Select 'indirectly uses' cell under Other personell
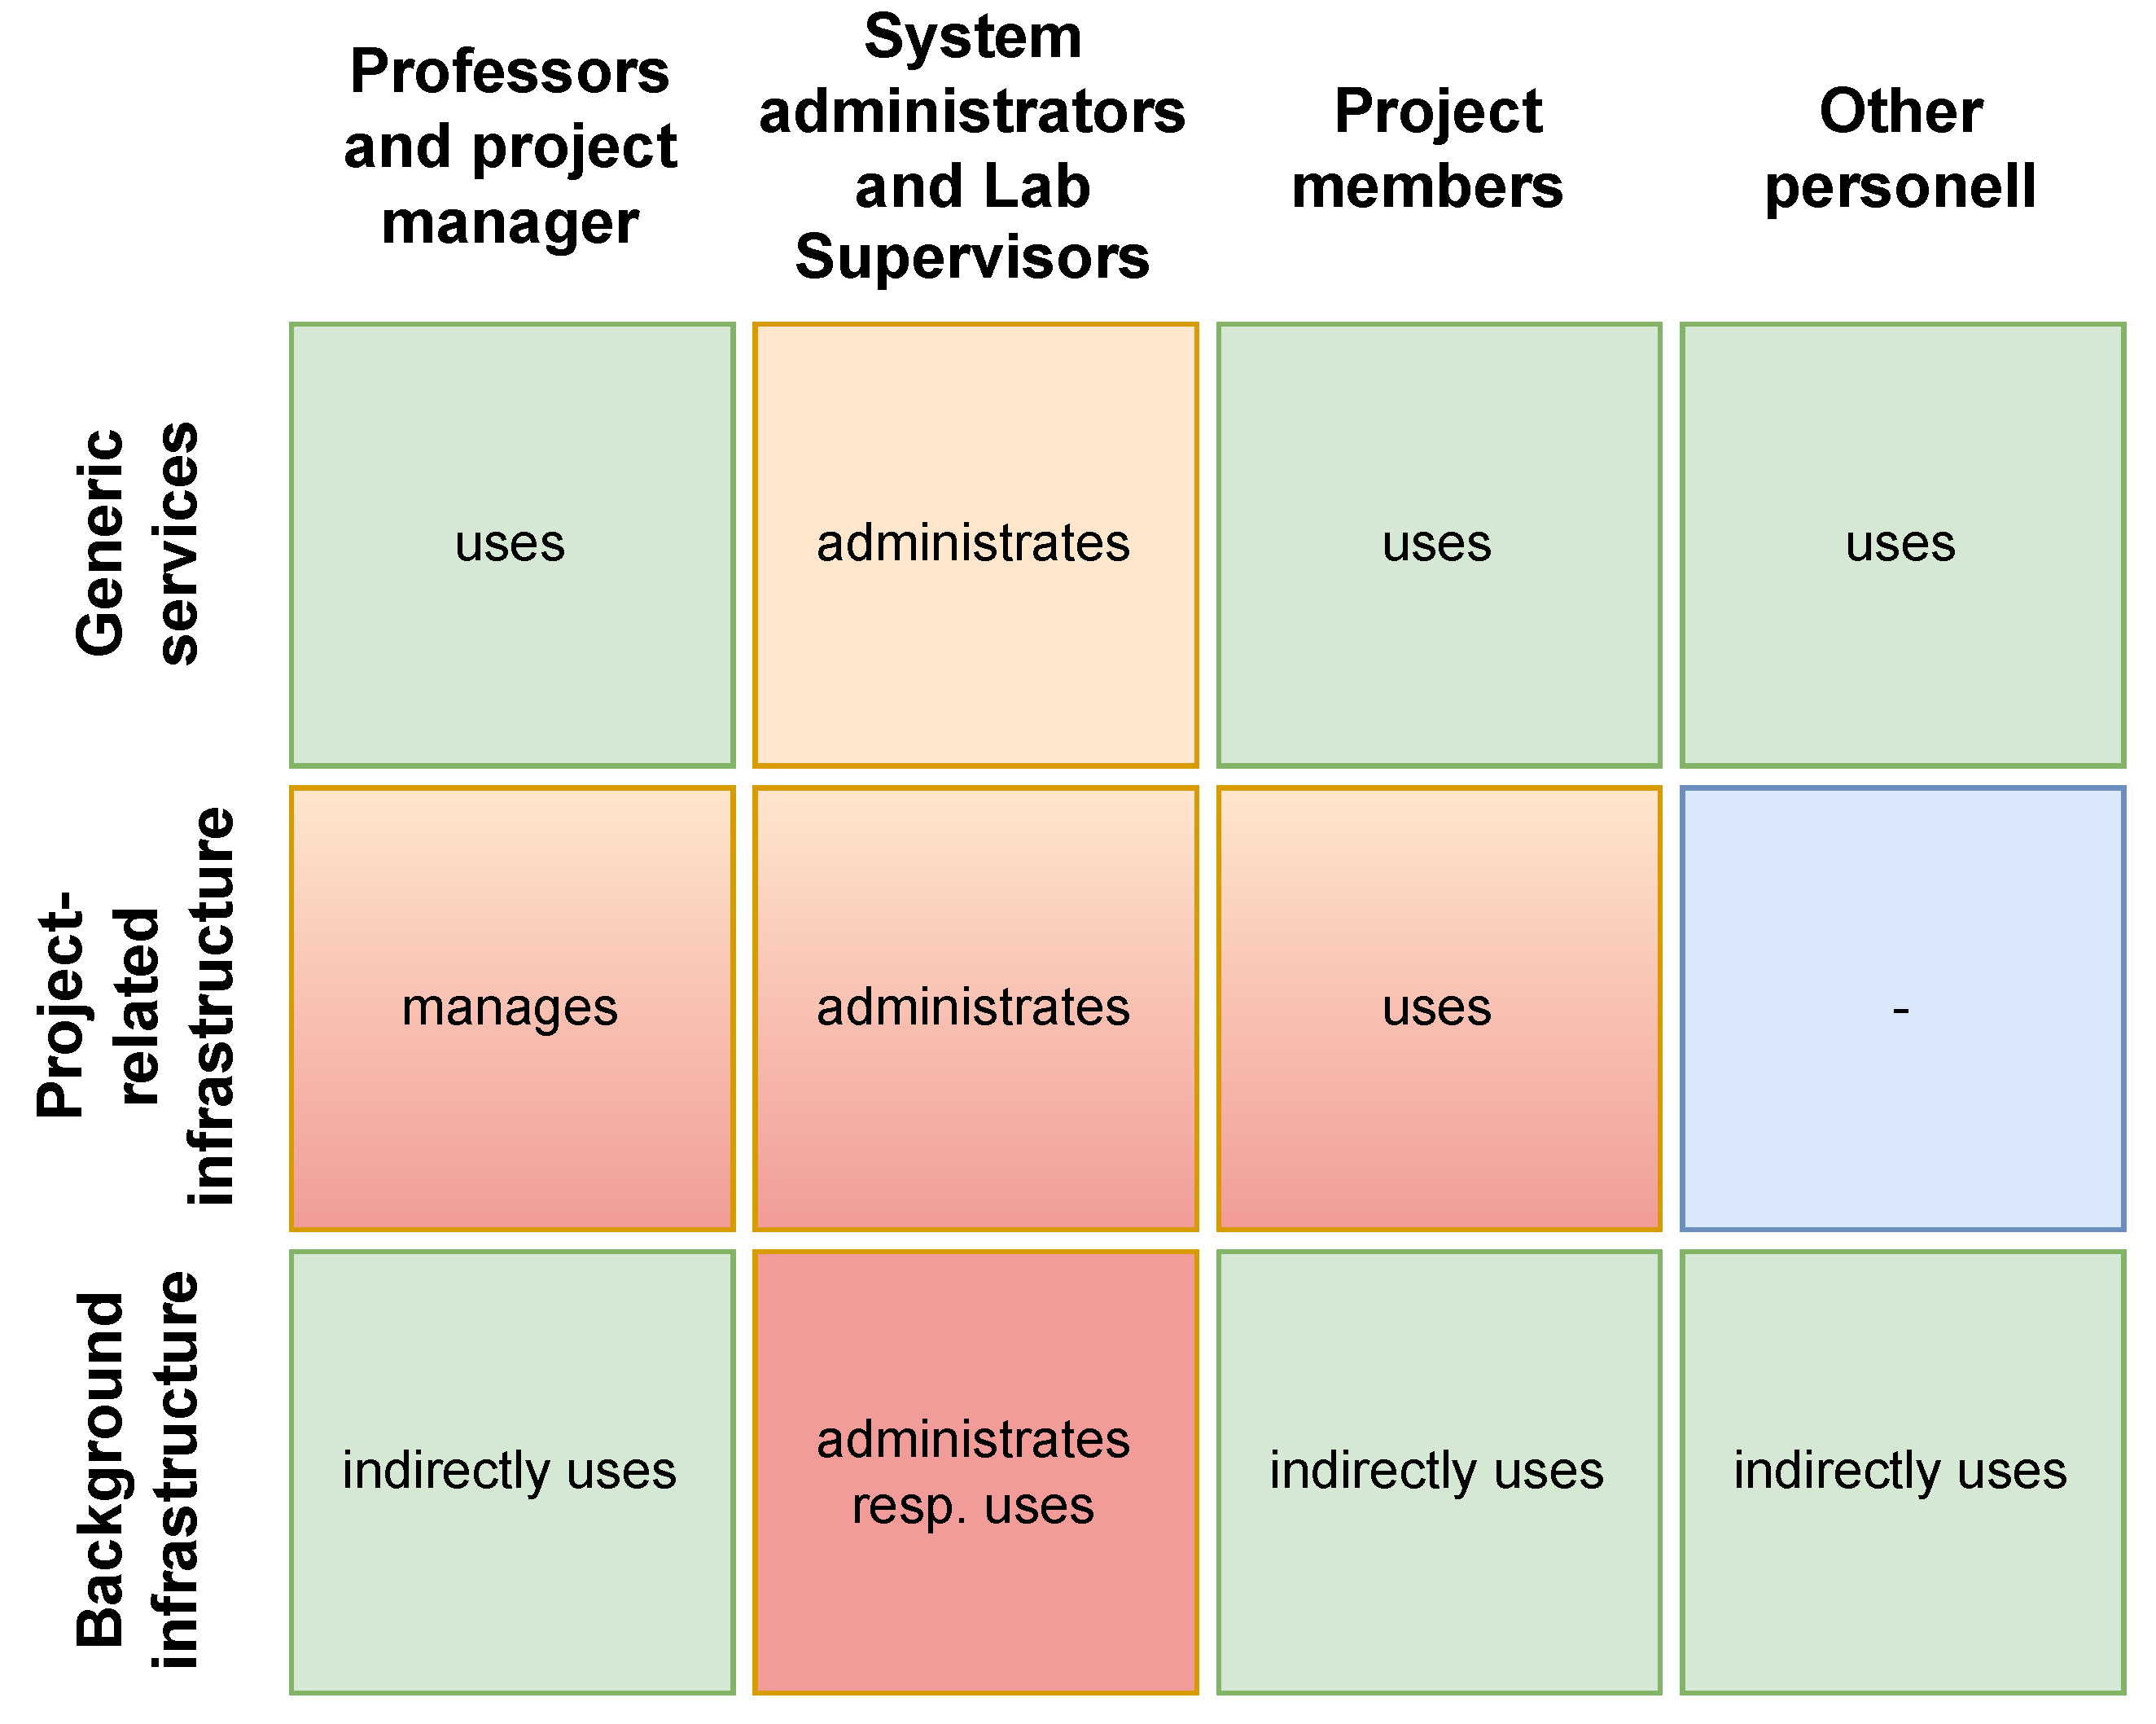The image size is (2156, 1724). [x=1902, y=1472]
